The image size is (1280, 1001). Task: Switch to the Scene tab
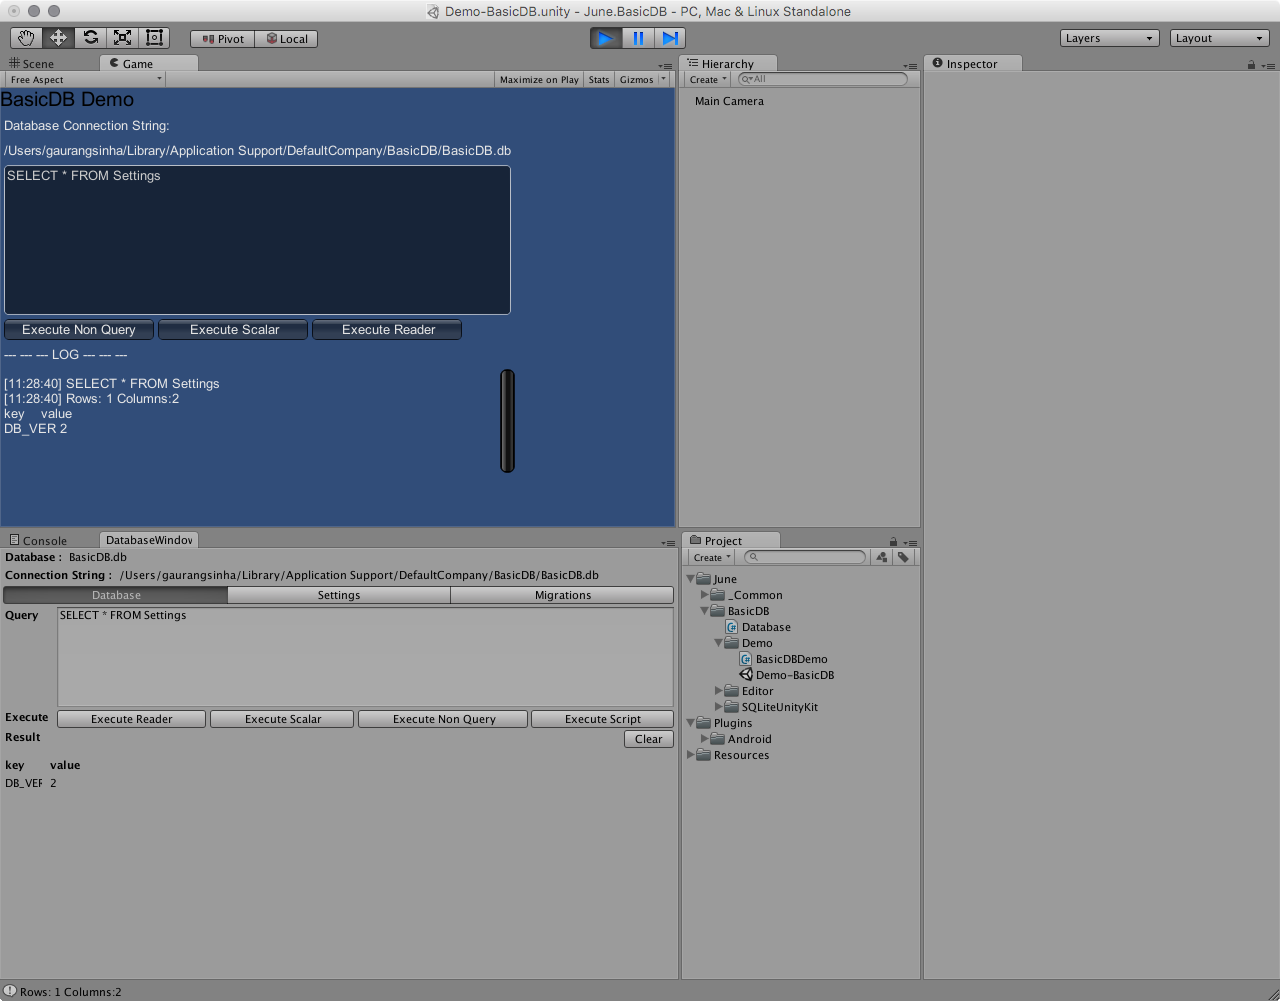[32, 63]
